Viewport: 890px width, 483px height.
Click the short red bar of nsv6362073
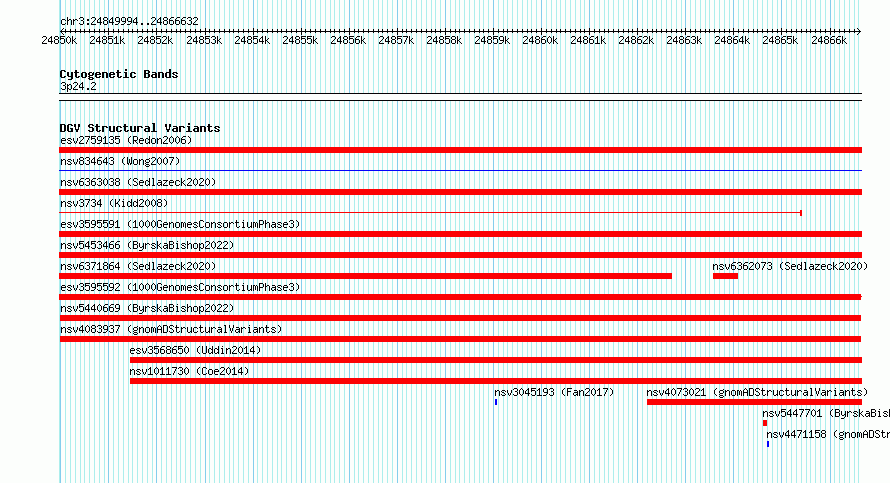[x=725, y=276]
